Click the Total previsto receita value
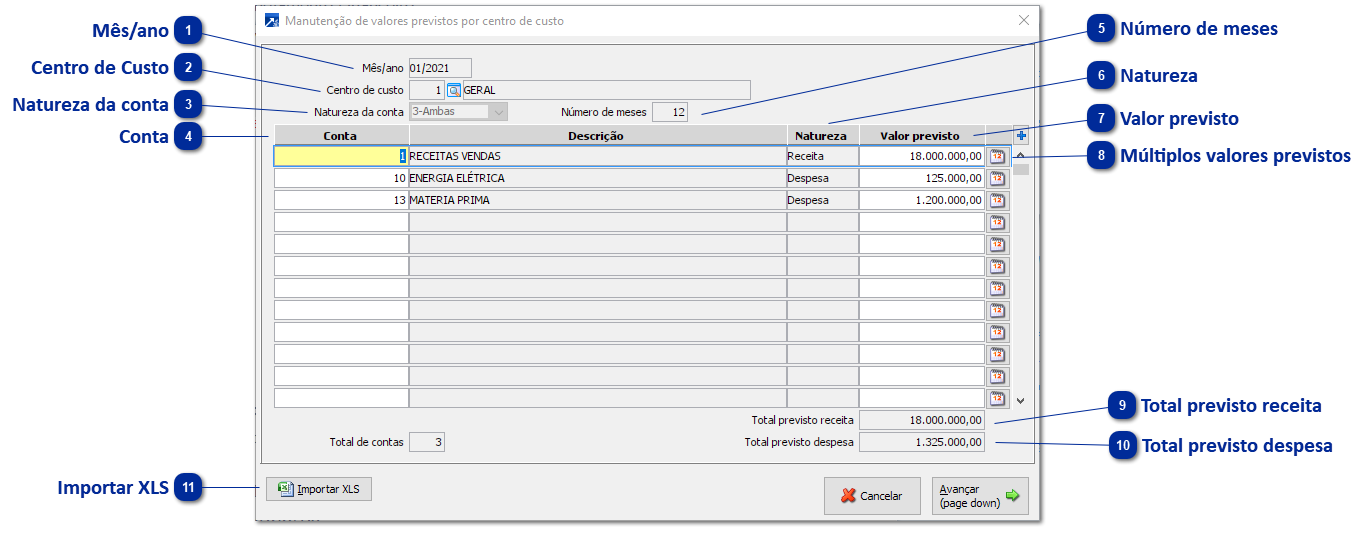Screen dimensions: 1367x537 point(922,420)
